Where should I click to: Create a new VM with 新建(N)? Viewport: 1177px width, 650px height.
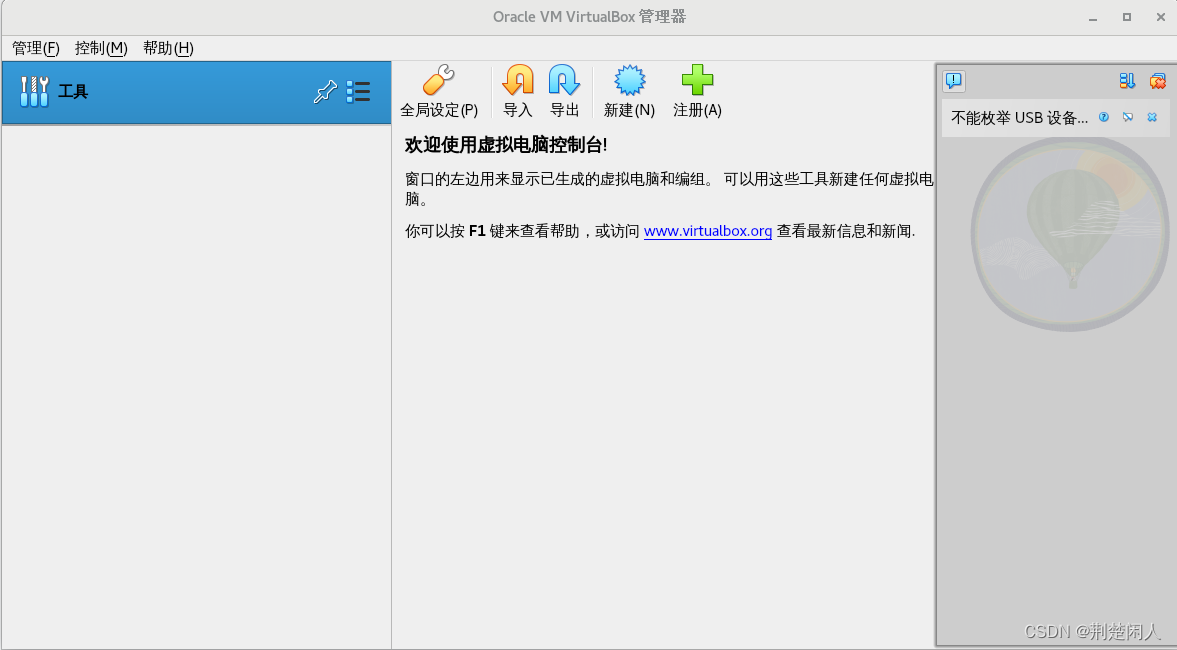tap(629, 92)
